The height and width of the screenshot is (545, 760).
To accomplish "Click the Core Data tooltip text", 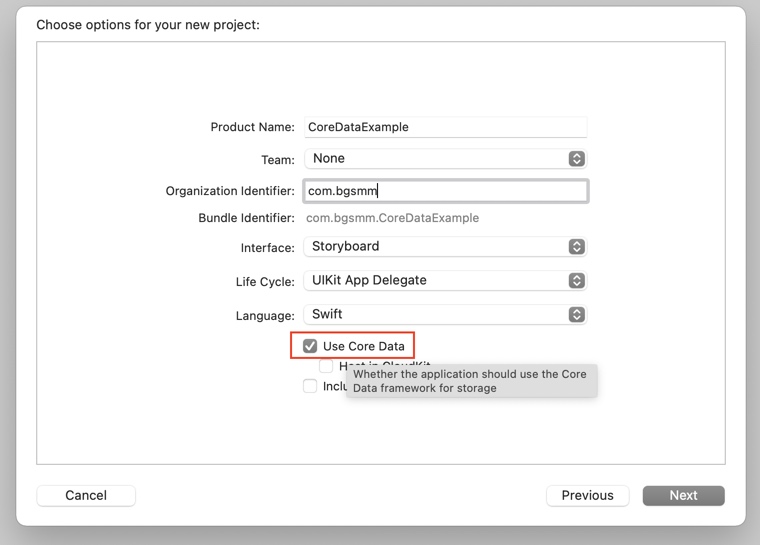I will pyautogui.click(x=470, y=381).
